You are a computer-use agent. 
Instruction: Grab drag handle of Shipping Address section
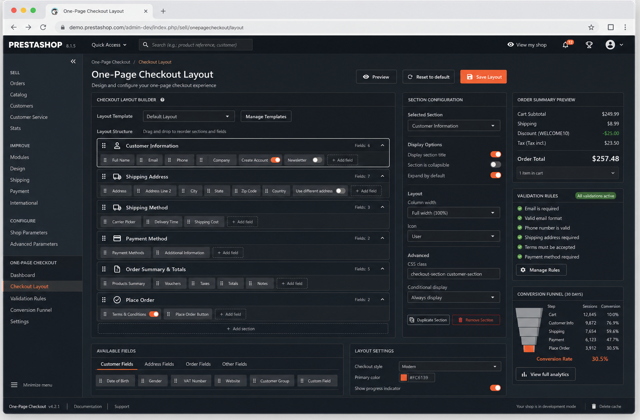click(x=104, y=176)
